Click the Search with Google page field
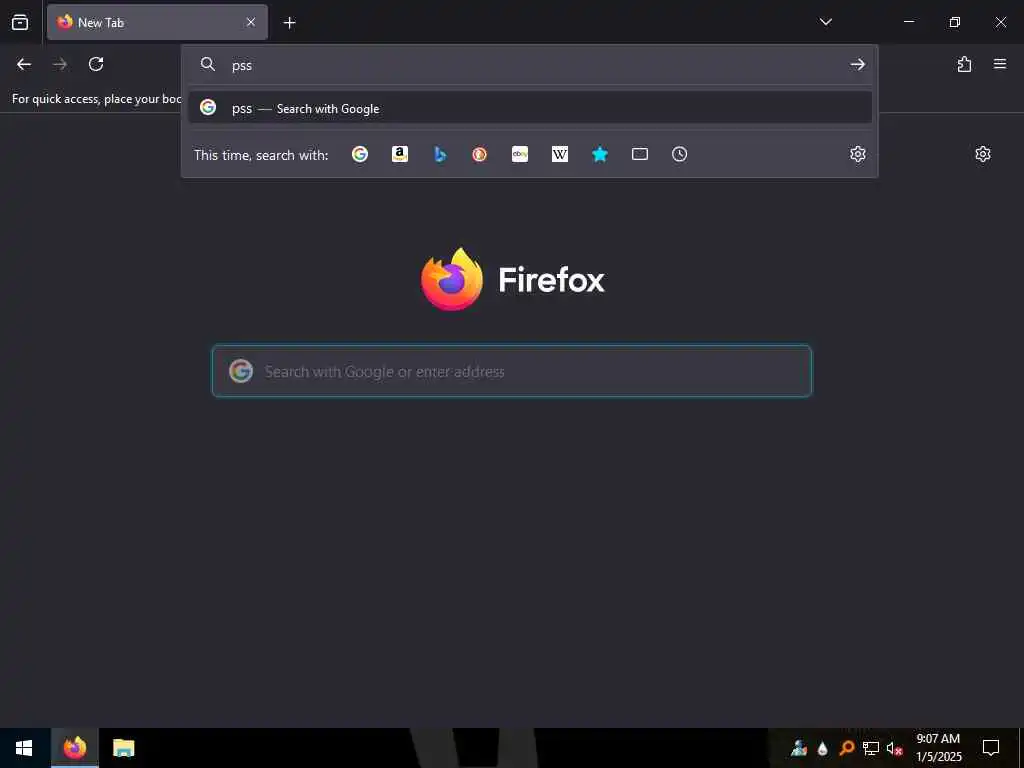The width and height of the screenshot is (1024, 768). click(512, 371)
